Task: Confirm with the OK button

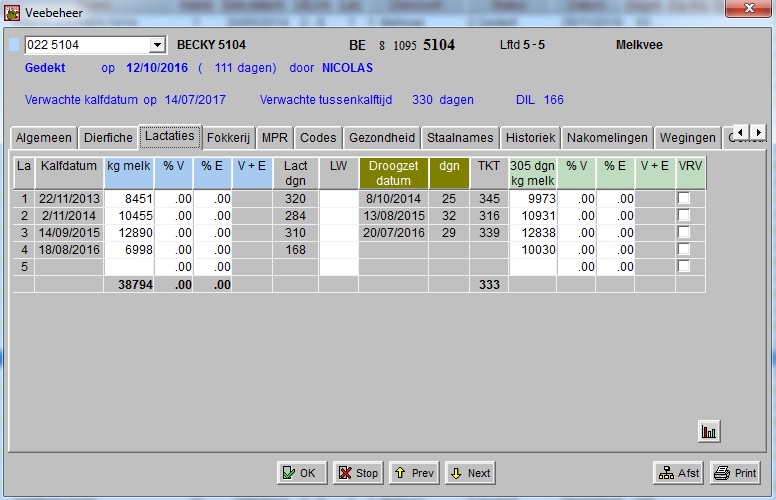Action: tap(302, 473)
